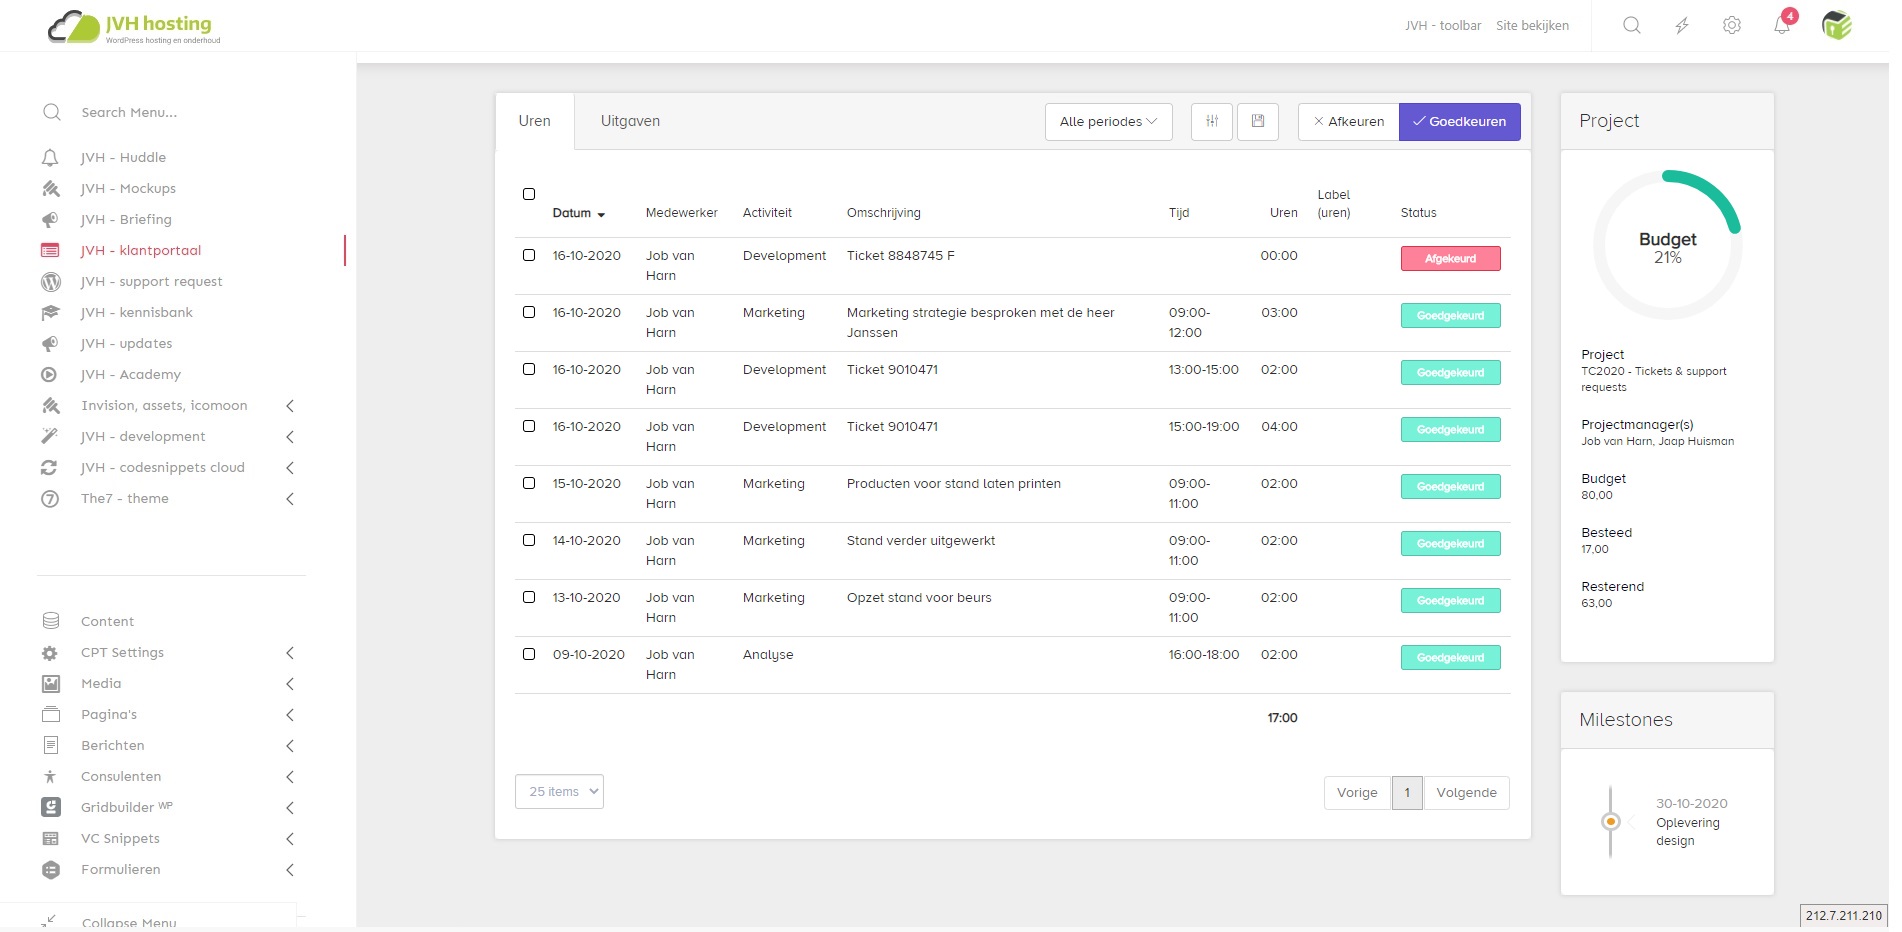Screen dimensions: 1902x932
Task: Click the user avatar in top right
Action: tap(1837, 26)
